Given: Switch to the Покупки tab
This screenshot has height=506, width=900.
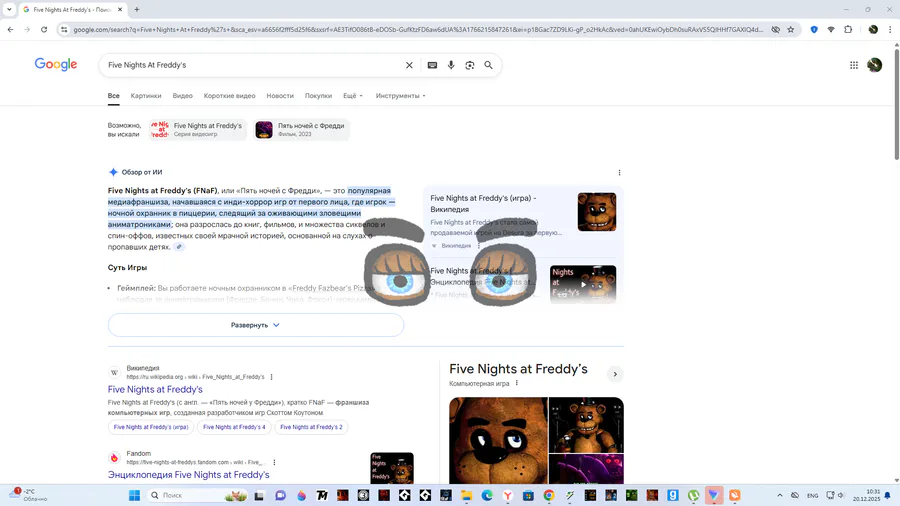Looking at the screenshot, I should point(319,96).
